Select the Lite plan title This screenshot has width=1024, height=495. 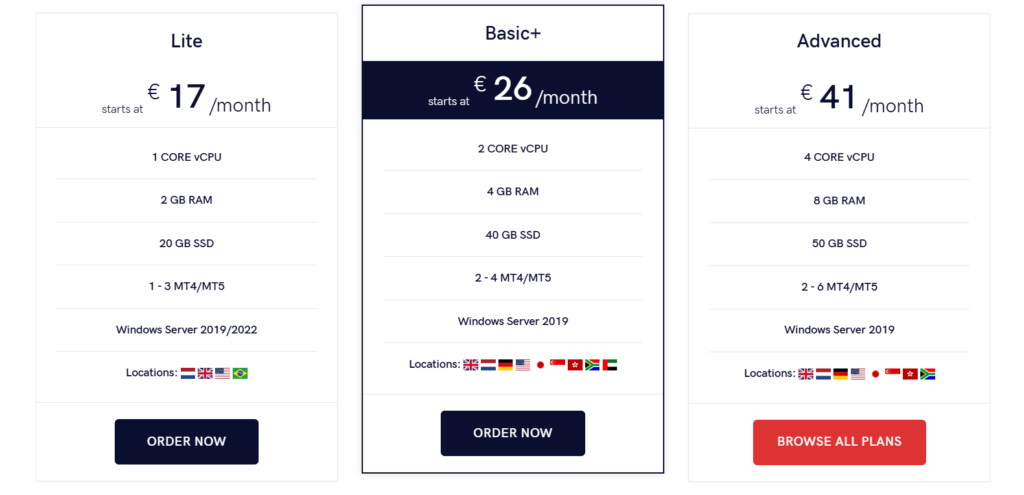click(187, 41)
